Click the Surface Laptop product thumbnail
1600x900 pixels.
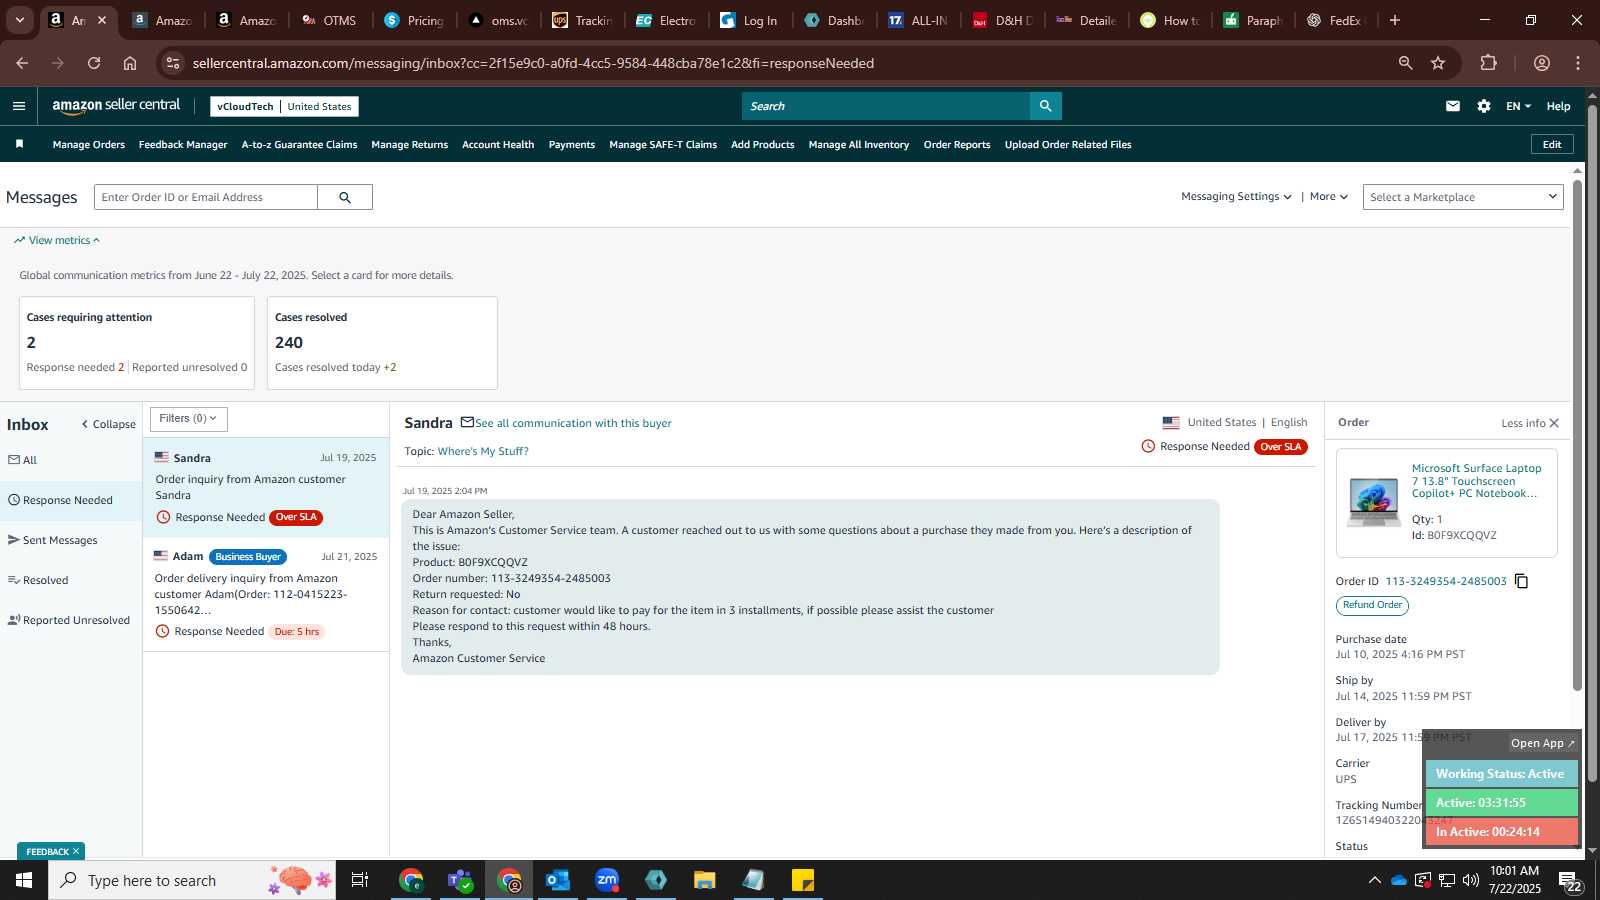tap(1374, 502)
